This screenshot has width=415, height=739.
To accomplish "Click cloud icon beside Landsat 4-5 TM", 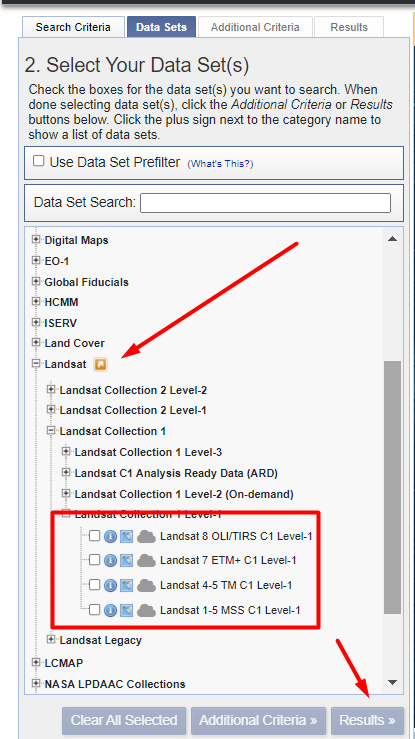I will 146,585.
